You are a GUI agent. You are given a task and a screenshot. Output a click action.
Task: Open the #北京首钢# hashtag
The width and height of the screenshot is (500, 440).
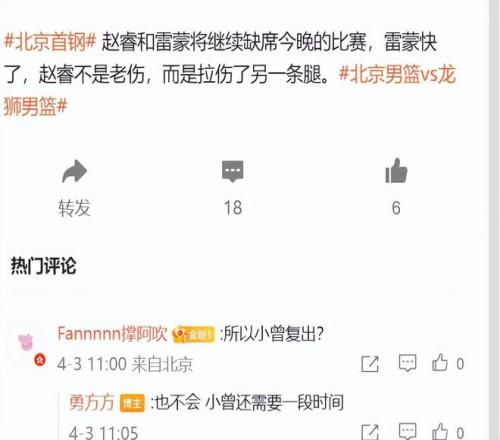tap(50, 42)
